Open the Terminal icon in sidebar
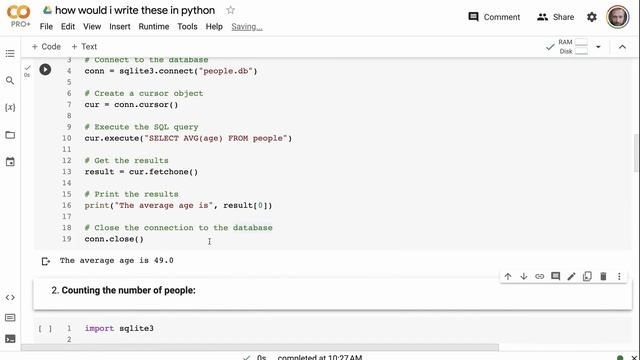The height and width of the screenshot is (360, 640). 10,339
